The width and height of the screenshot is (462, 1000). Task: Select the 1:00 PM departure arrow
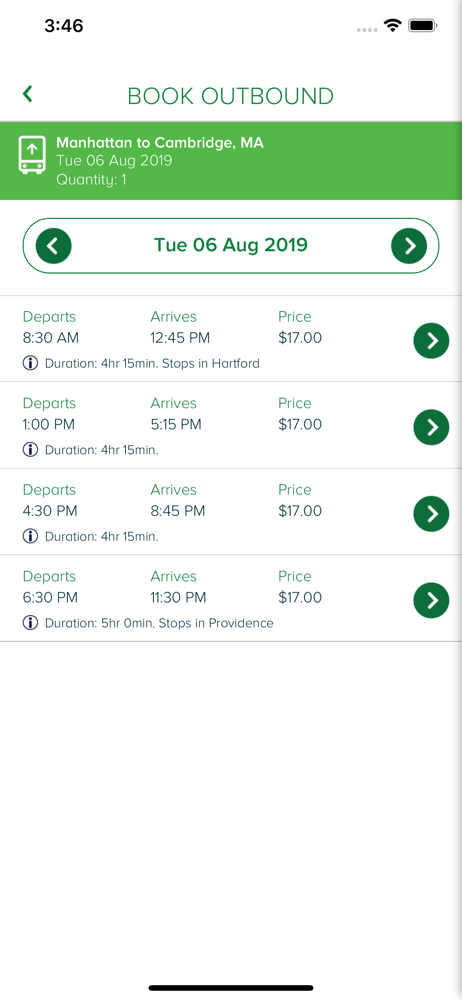[x=431, y=427]
